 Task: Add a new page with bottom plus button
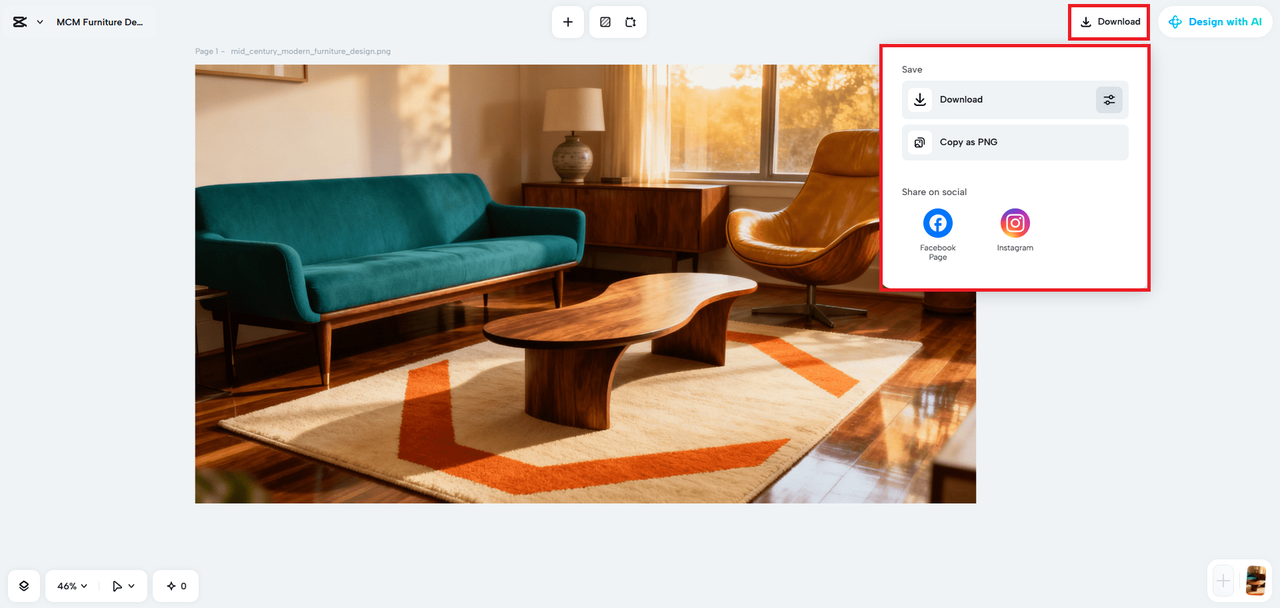tap(1222, 580)
